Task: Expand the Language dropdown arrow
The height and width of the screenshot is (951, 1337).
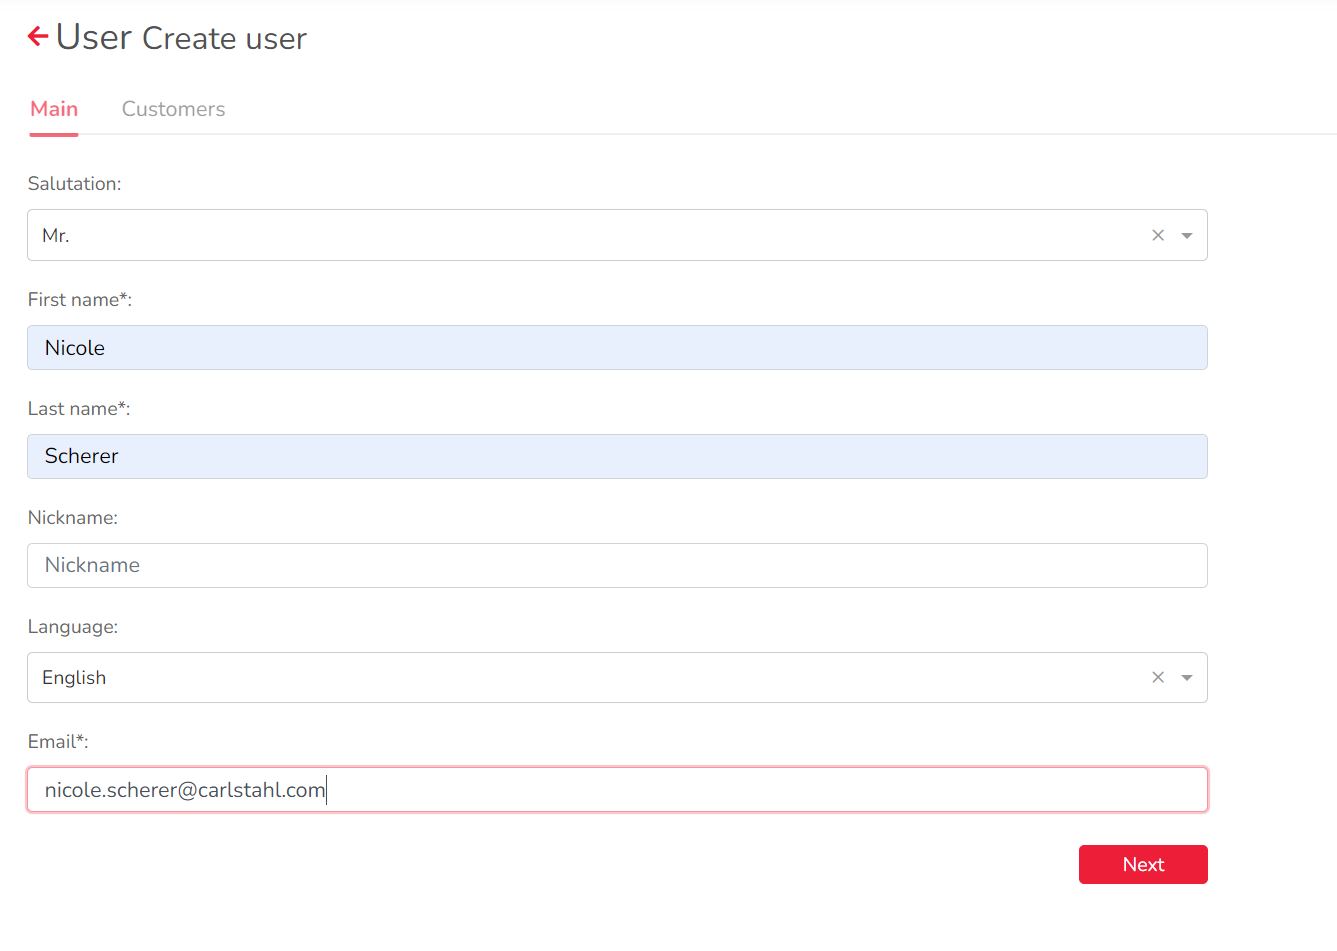Action: click(x=1187, y=677)
